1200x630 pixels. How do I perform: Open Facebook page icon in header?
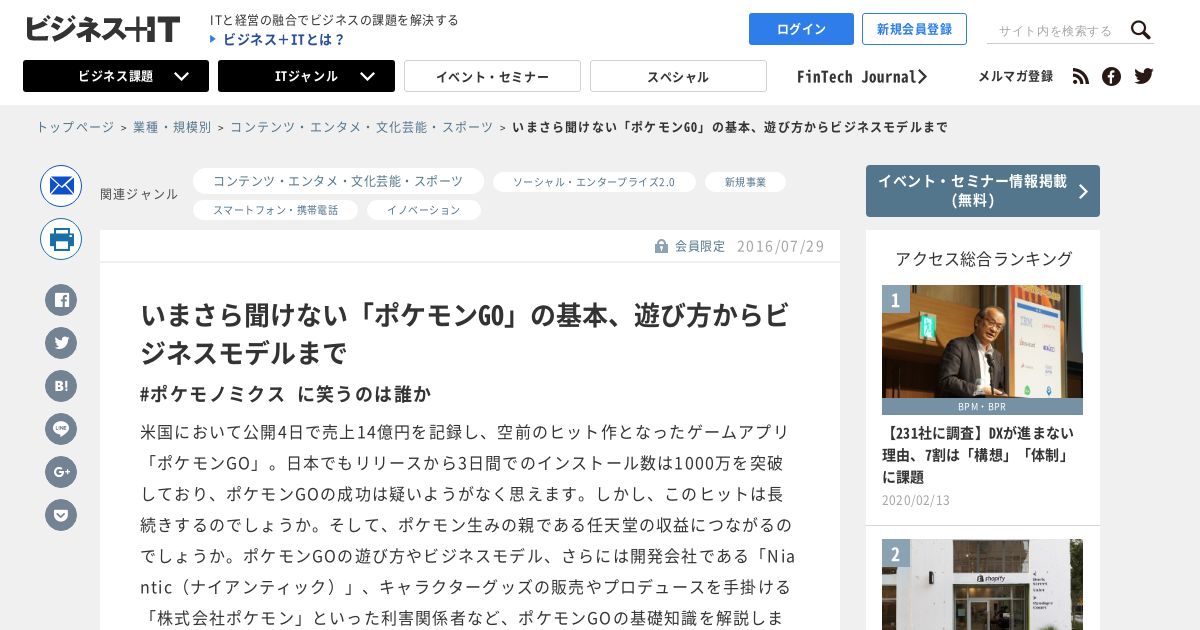point(1111,76)
